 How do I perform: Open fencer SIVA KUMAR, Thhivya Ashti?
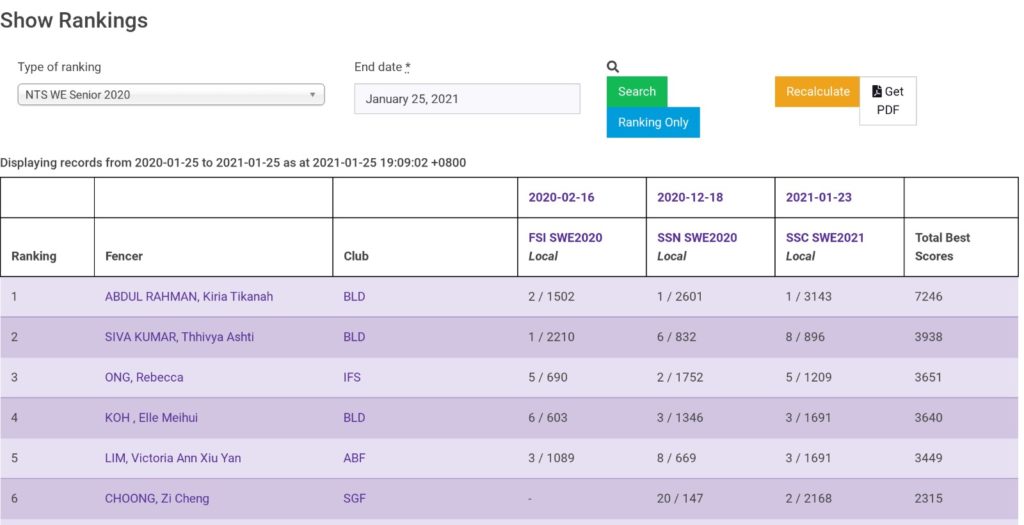179,337
